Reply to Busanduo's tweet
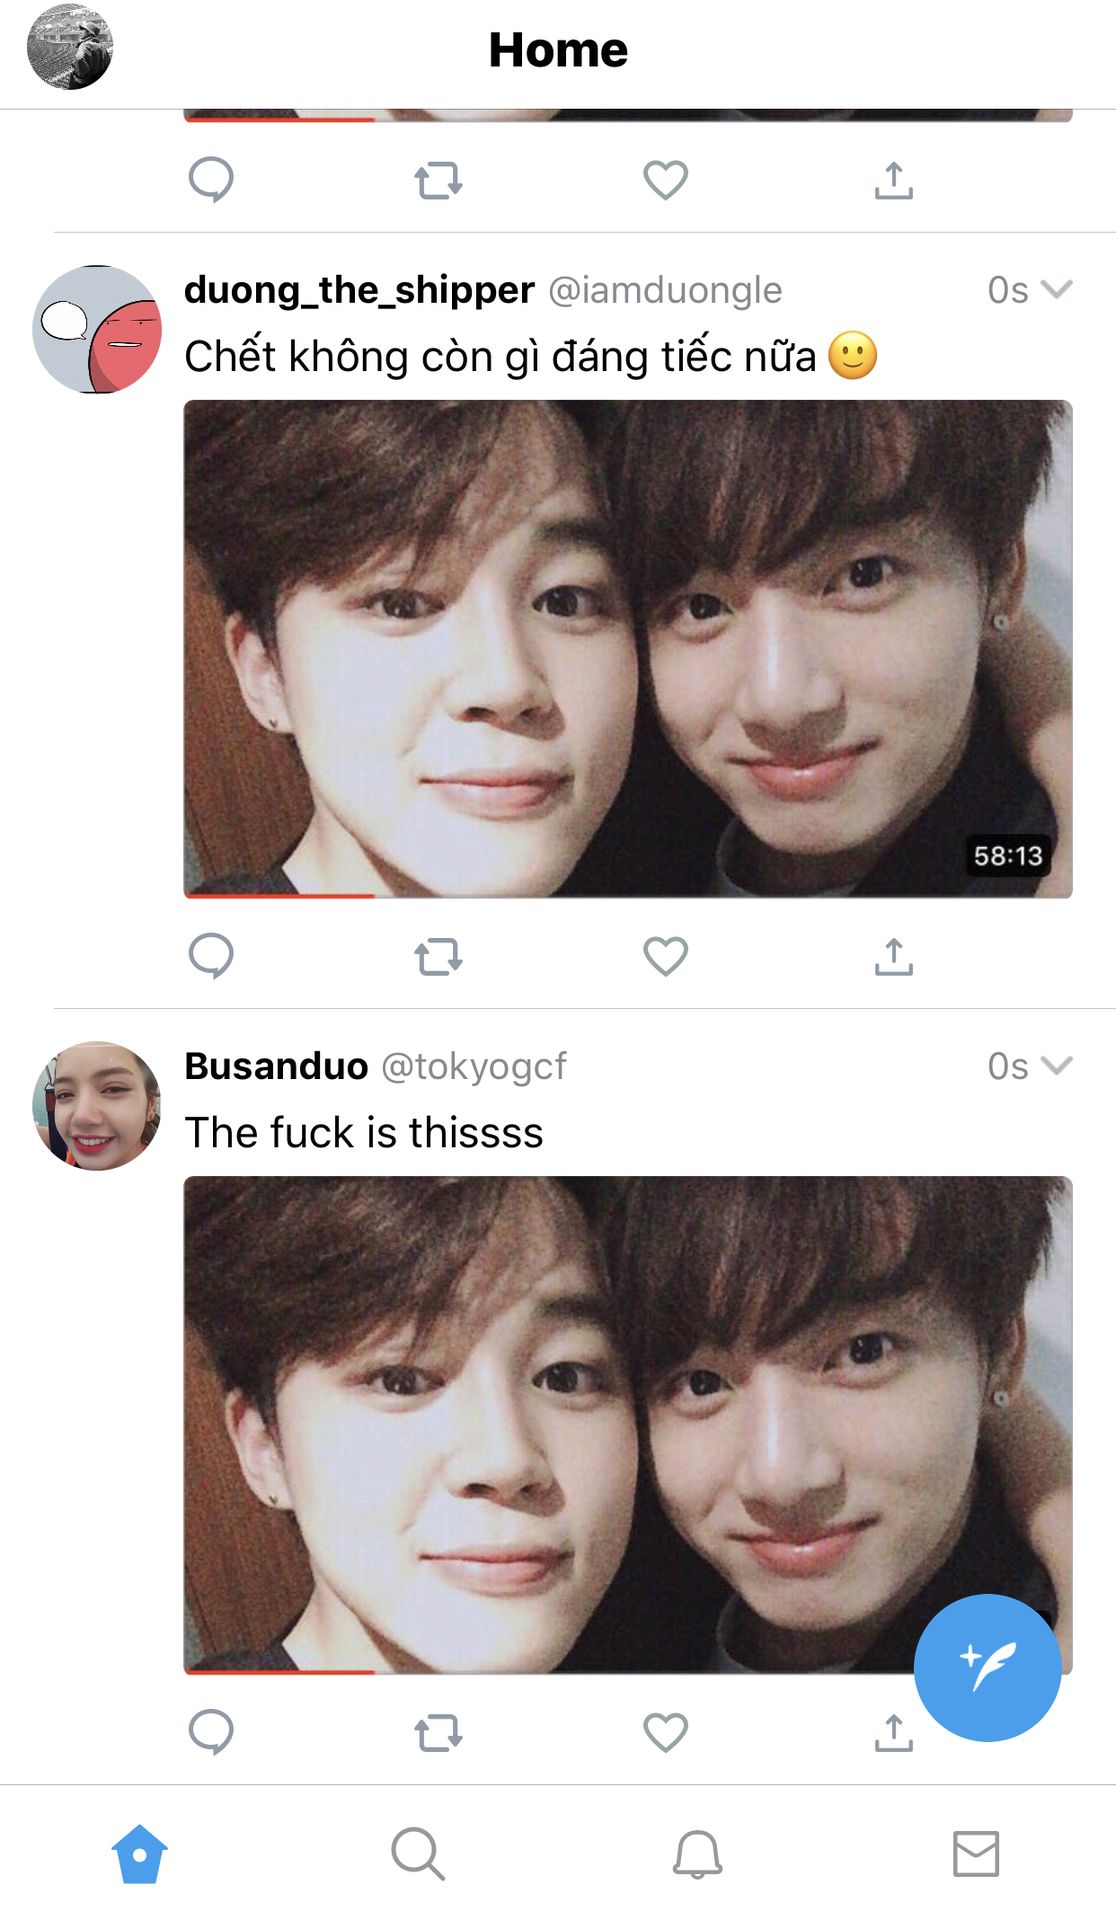The image size is (1116, 1920). (x=211, y=1732)
